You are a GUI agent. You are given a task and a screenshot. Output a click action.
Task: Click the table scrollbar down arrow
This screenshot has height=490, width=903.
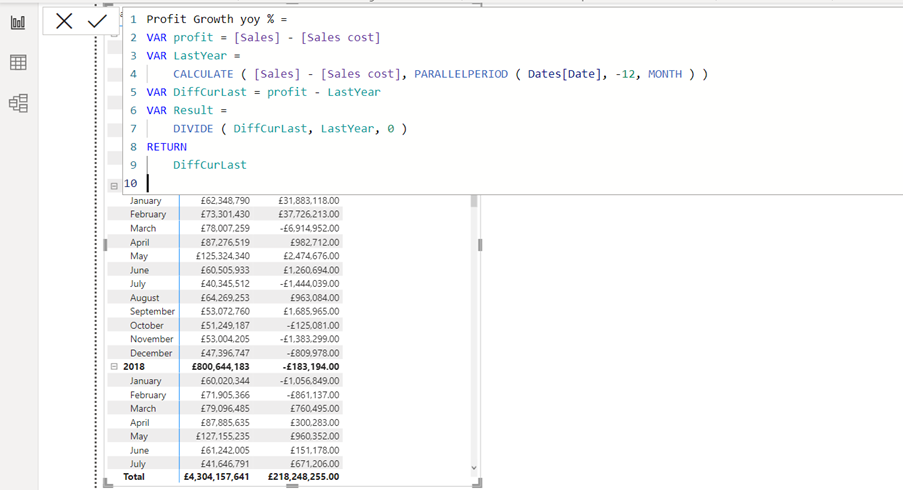tap(474, 468)
